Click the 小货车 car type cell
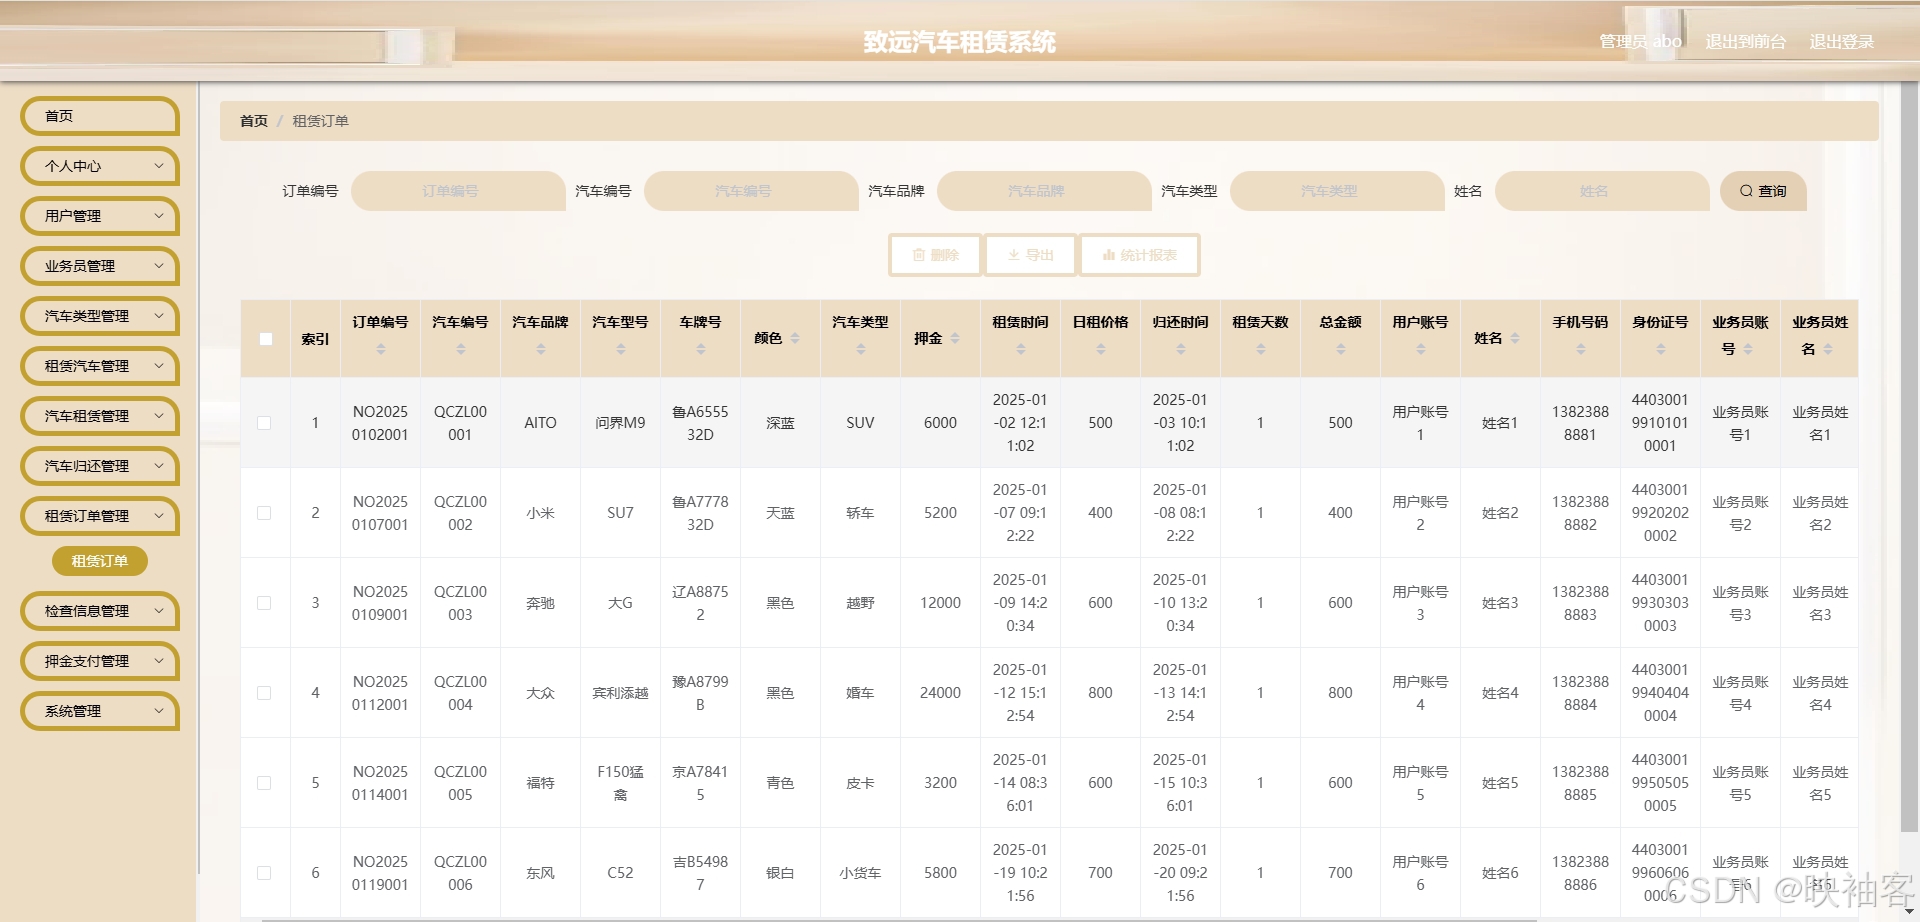 pyautogui.click(x=860, y=873)
